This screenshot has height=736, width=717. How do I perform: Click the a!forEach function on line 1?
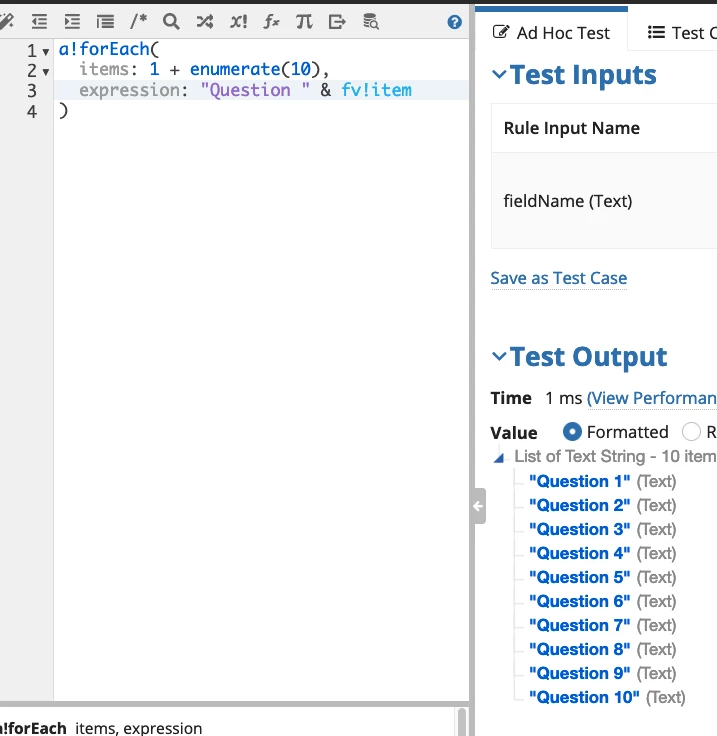click(104, 49)
